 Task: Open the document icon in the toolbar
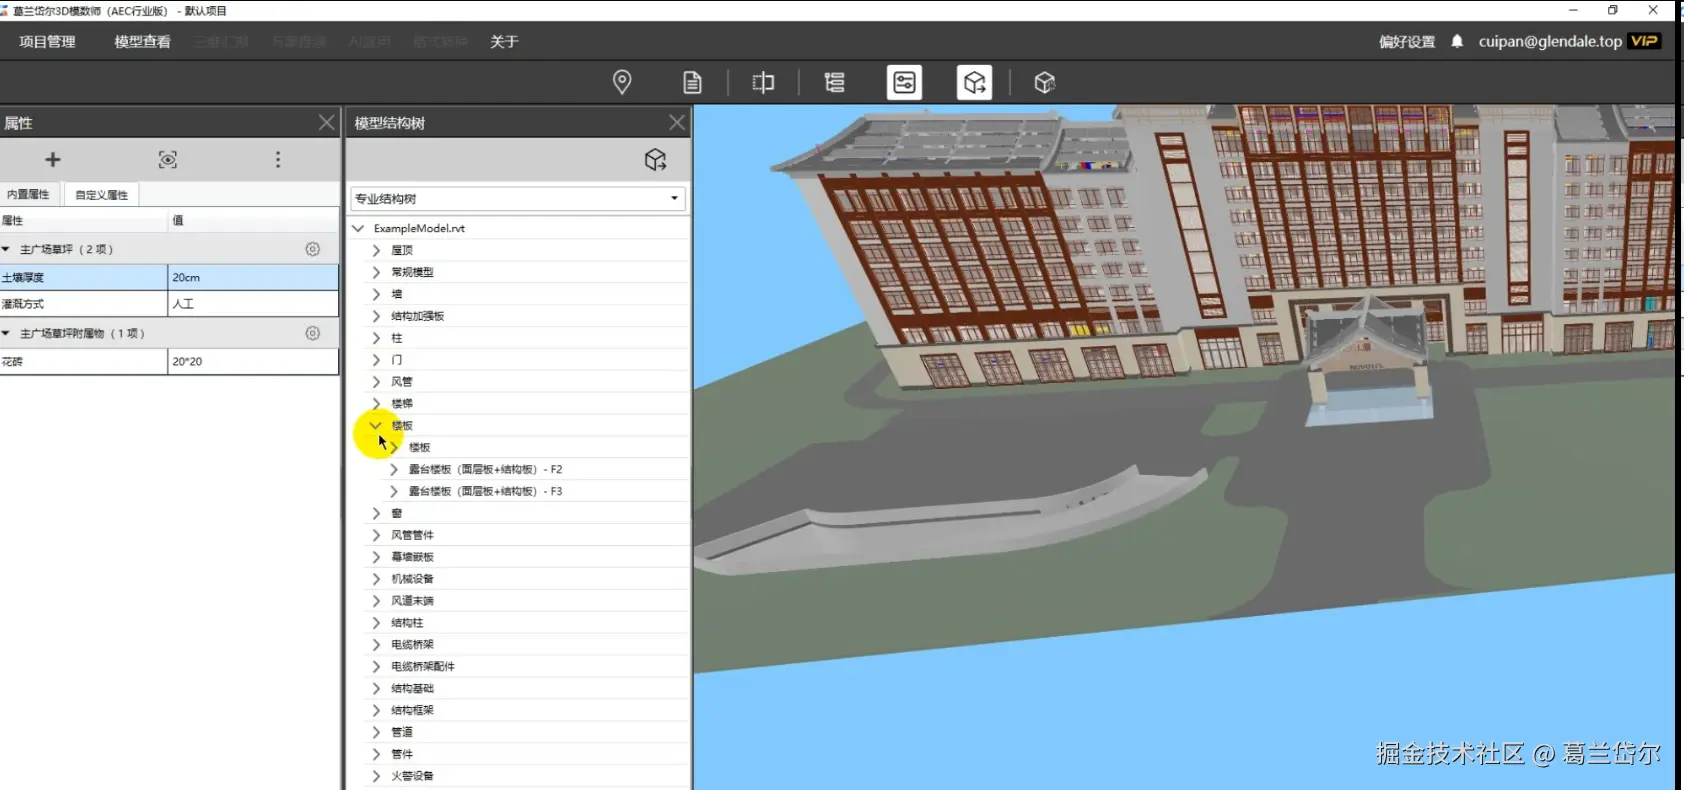[692, 82]
